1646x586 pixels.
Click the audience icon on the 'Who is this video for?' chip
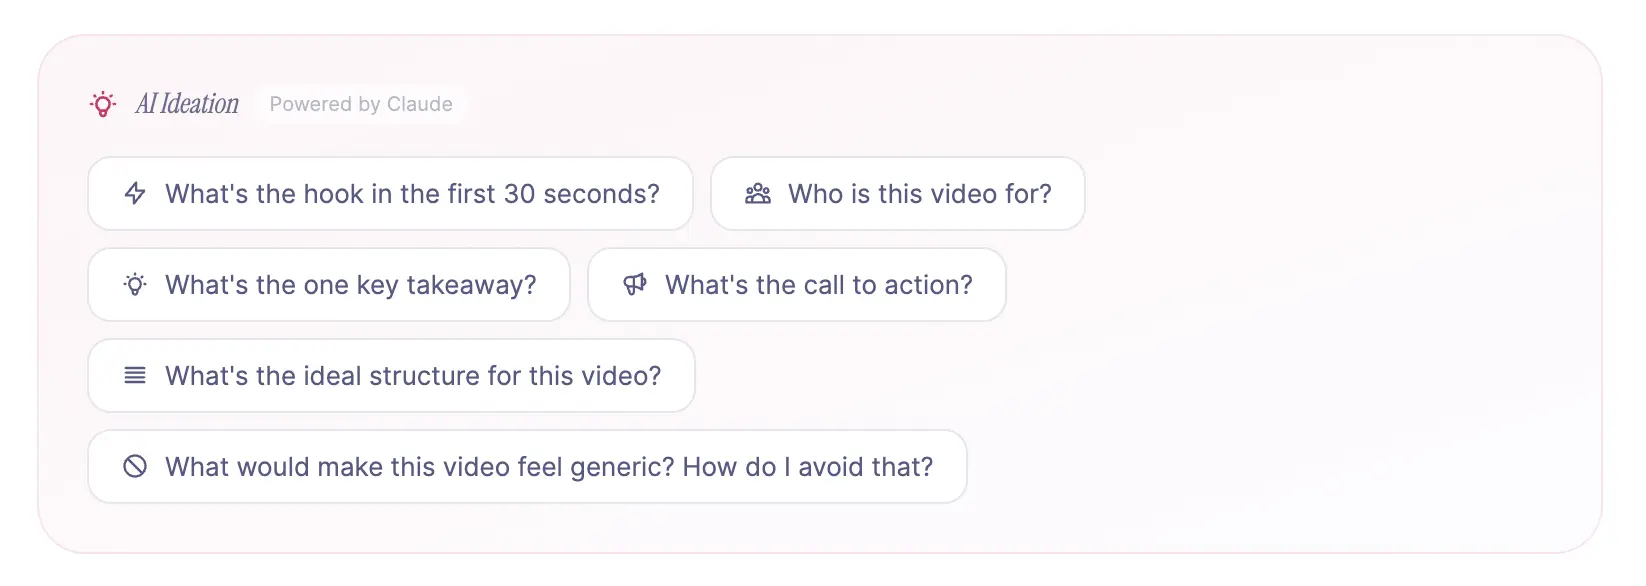(x=759, y=194)
